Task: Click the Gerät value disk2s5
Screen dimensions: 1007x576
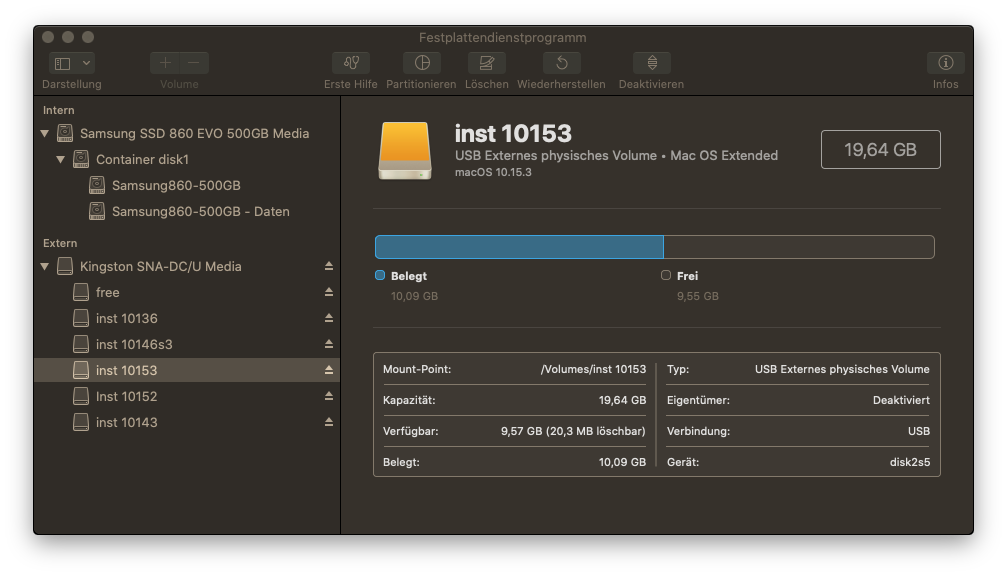Action: tap(910, 462)
